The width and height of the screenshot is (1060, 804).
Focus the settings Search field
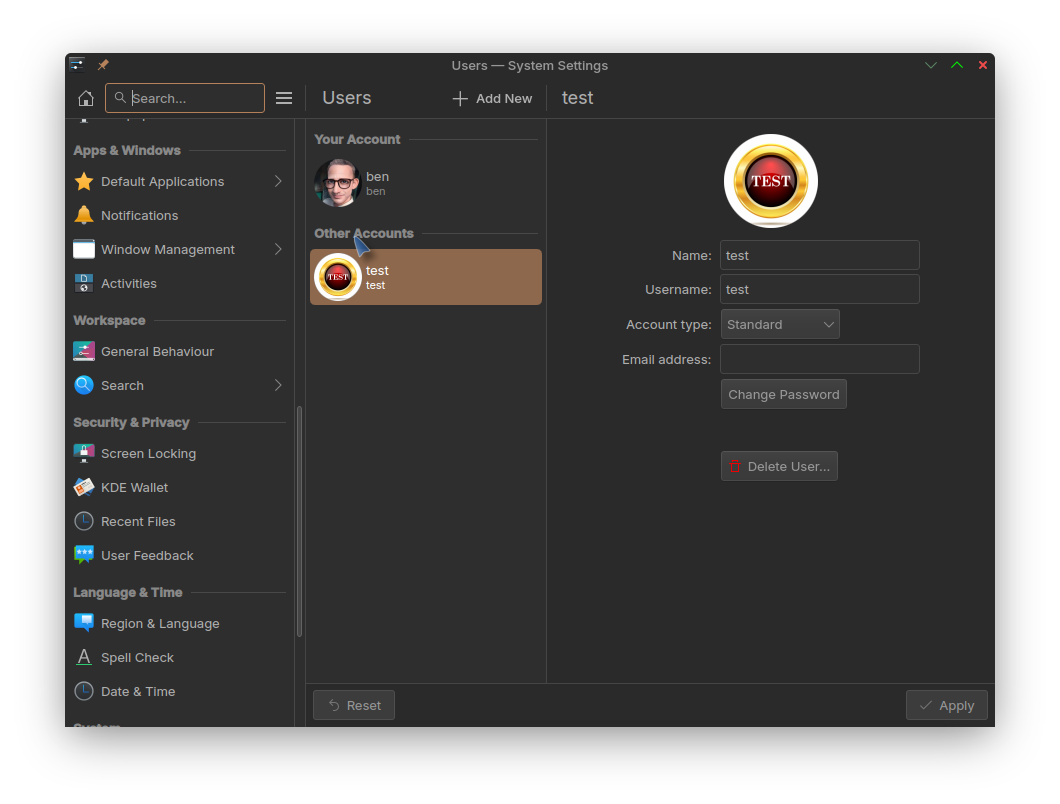pos(185,98)
